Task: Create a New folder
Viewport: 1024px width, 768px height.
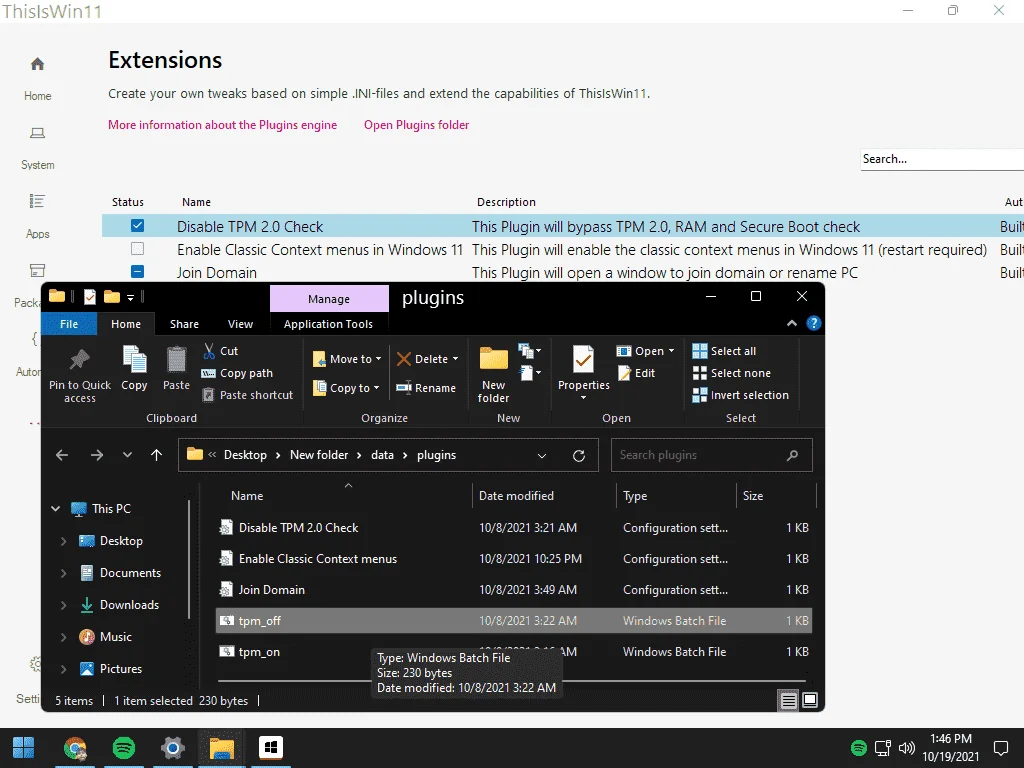Action: 494,375
